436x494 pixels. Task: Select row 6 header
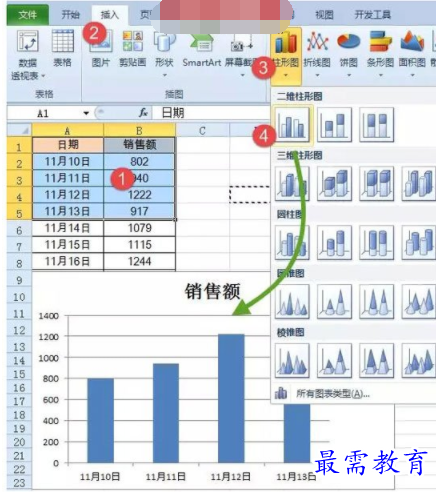[x=19, y=230]
